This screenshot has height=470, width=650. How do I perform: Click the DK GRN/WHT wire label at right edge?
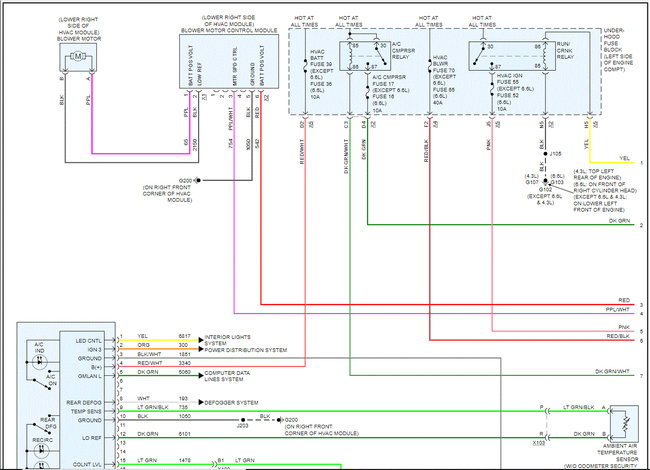pyautogui.click(x=612, y=371)
